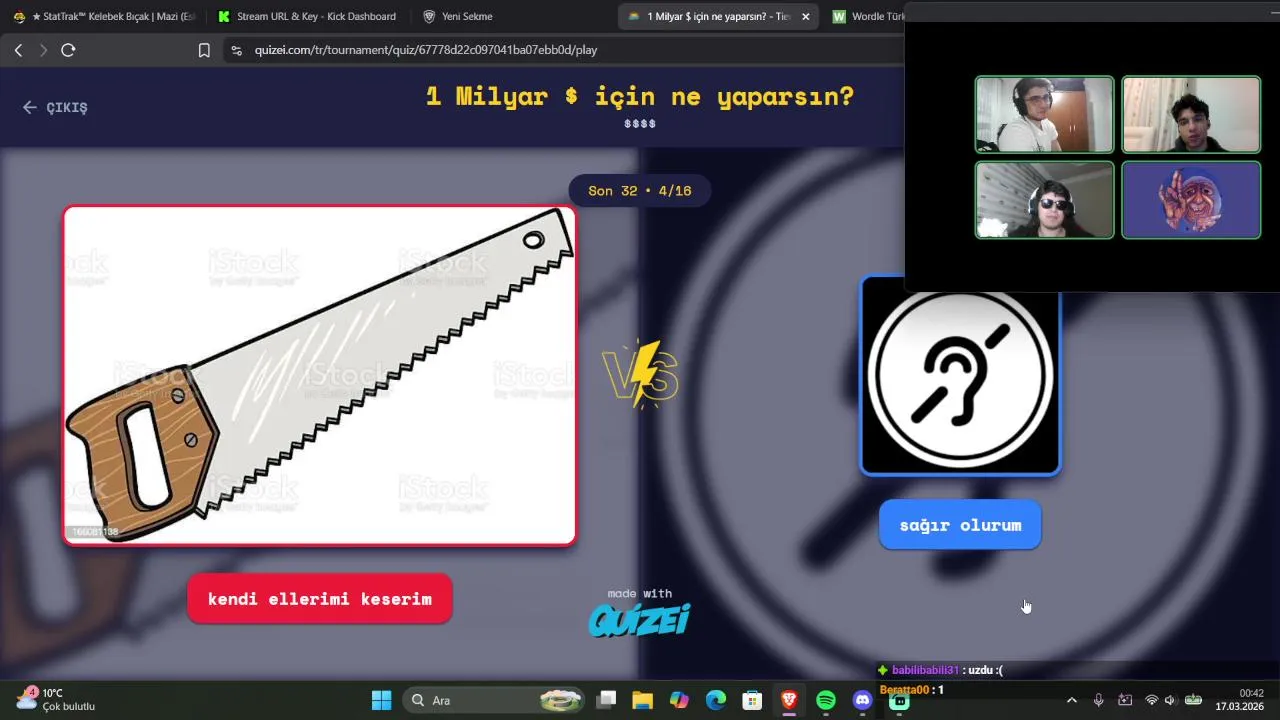Viewport: 1280px width, 720px height.
Task: Click the '1 Milyar $ için ne yaparsın?' title
Action: click(640, 96)
